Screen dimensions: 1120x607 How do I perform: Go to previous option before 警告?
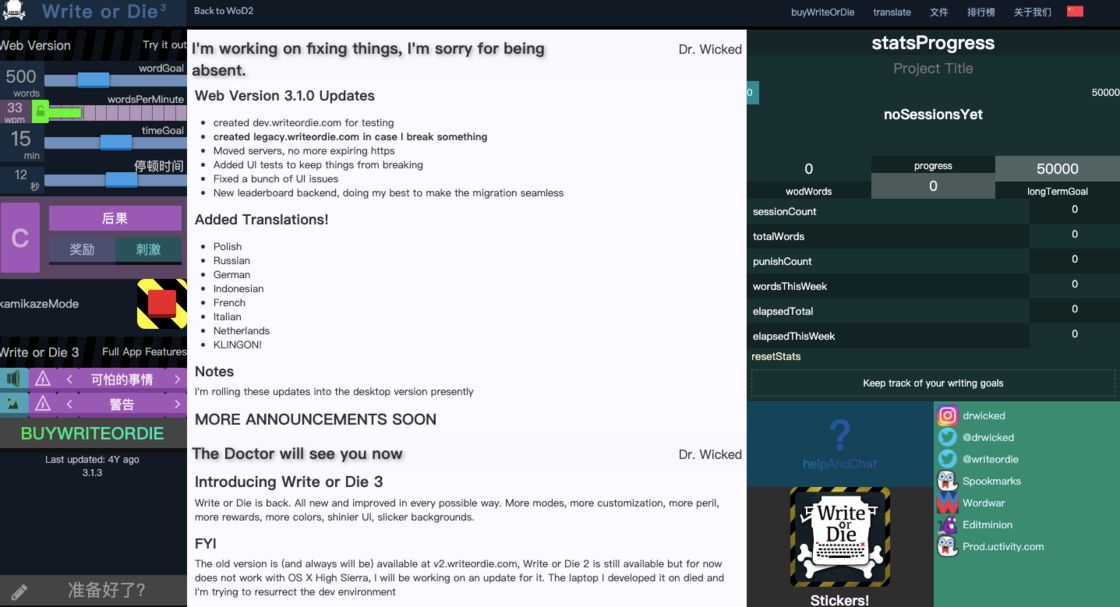pyautogui.click(x=69, y=404)
